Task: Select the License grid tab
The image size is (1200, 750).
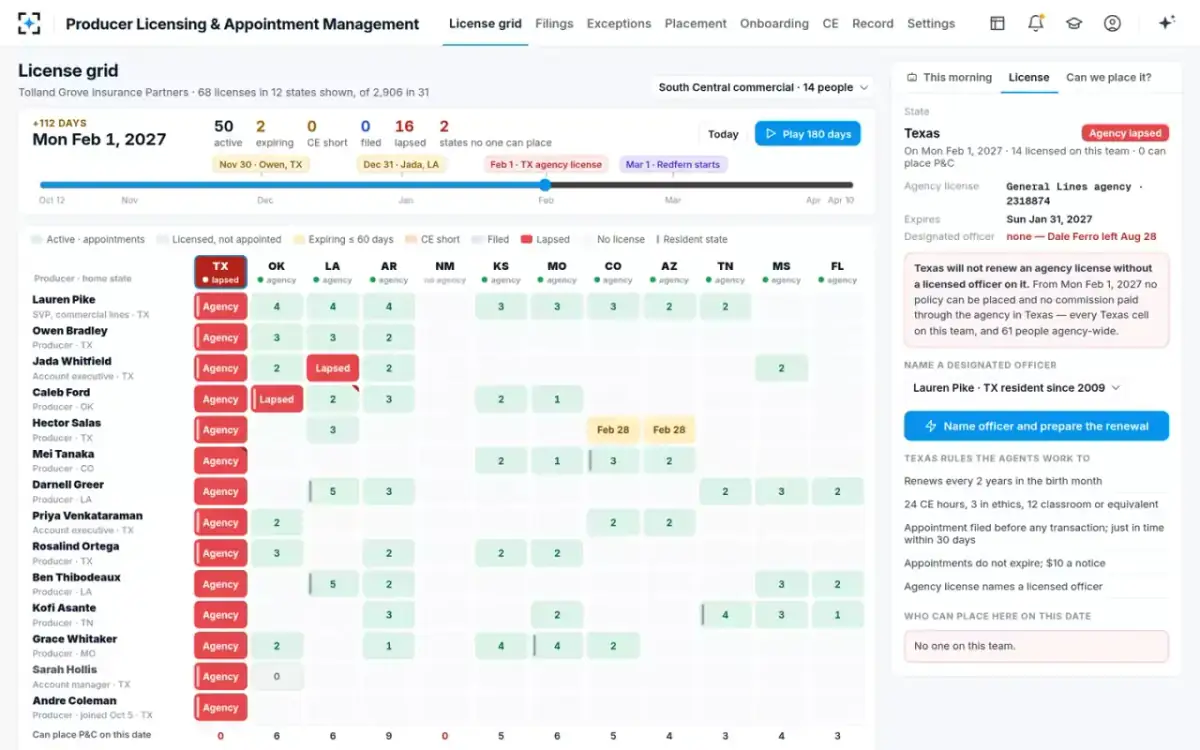Action: [x=485, y=23]
